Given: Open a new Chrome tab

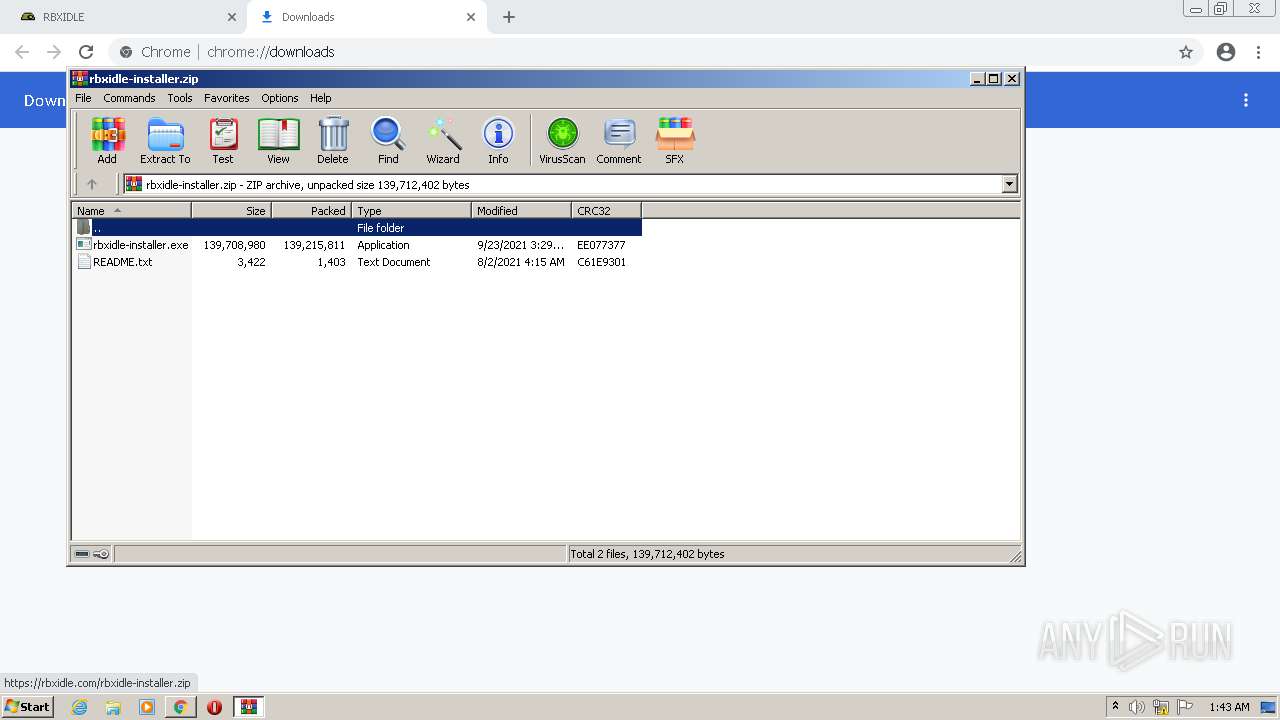Looking at the screenshot, I should (x=509, y=17).
